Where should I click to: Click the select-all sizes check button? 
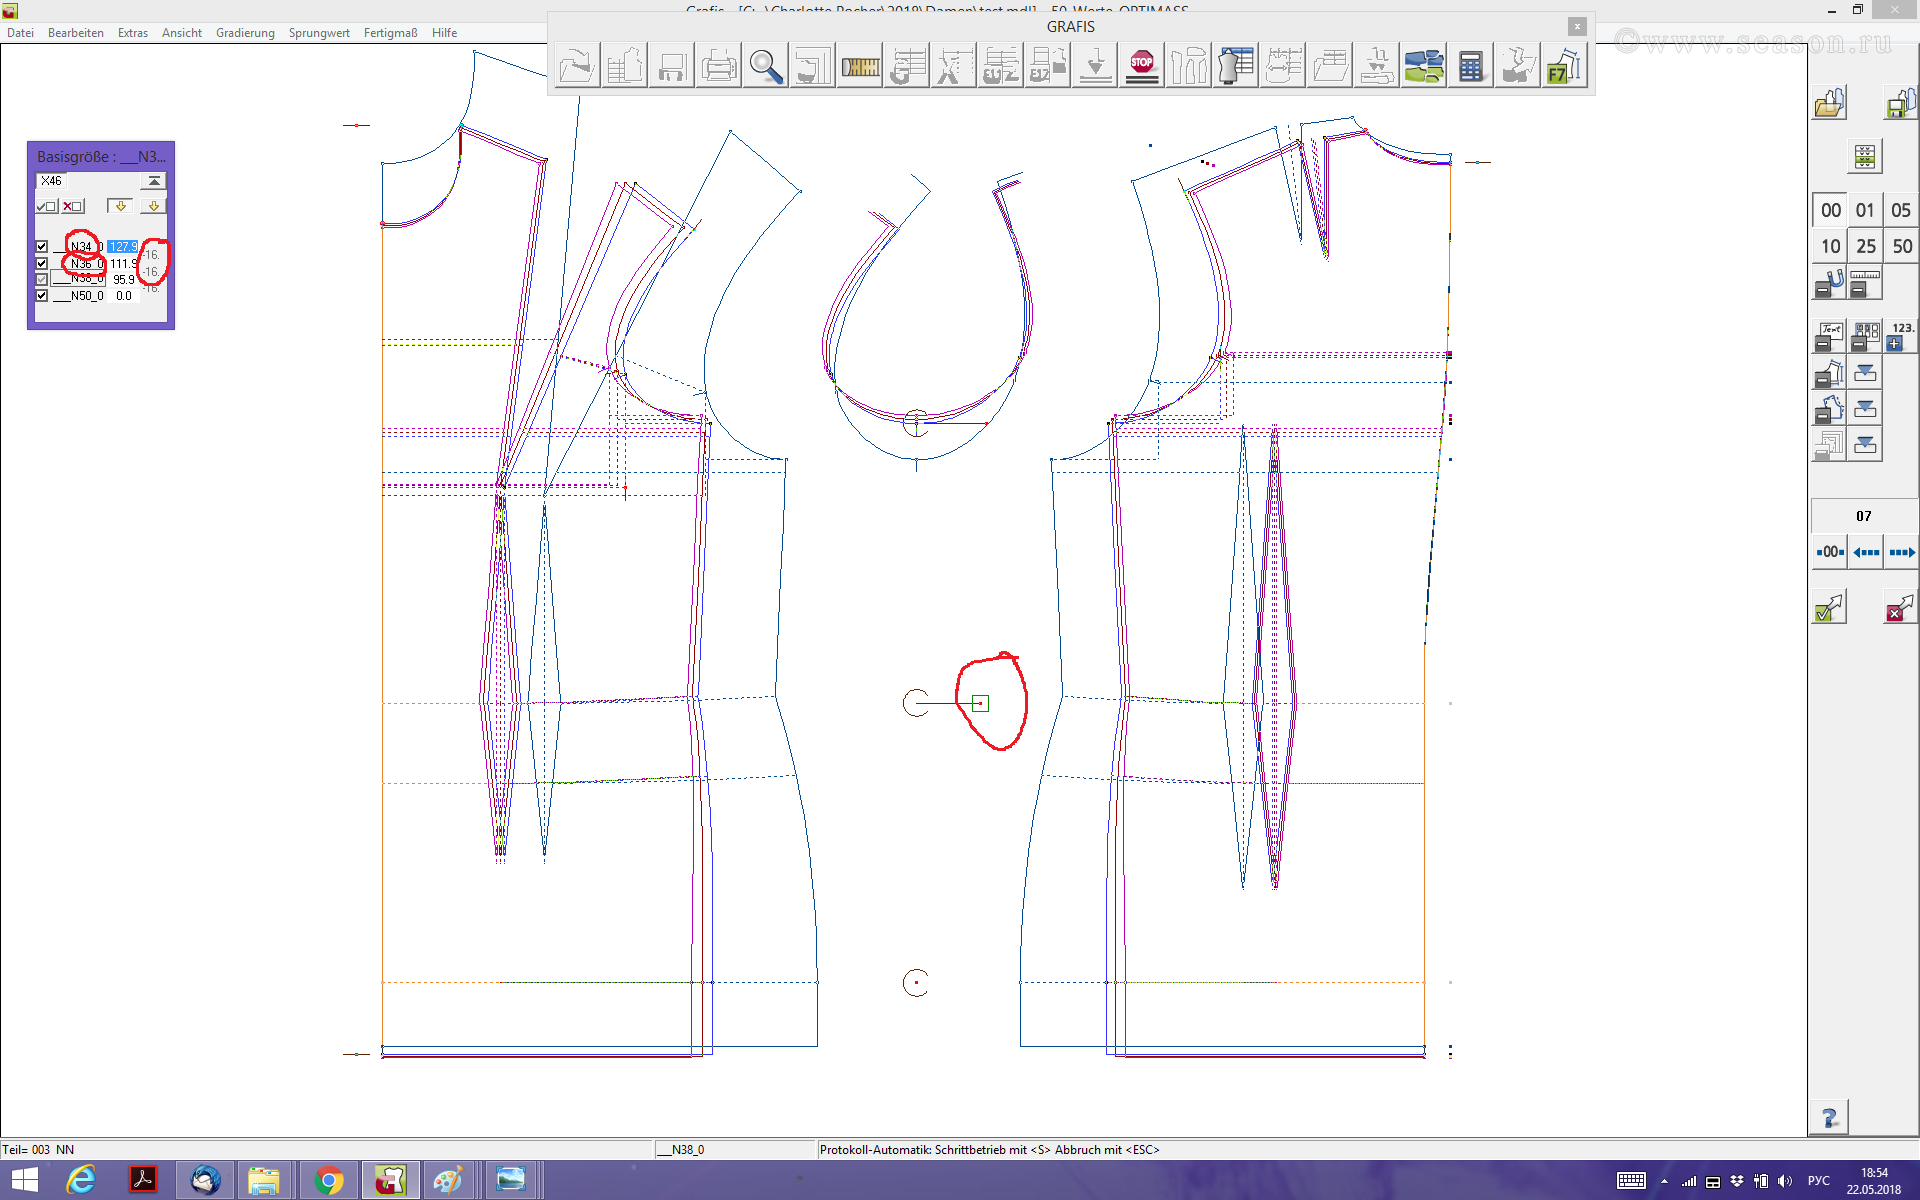coord(46,206)
